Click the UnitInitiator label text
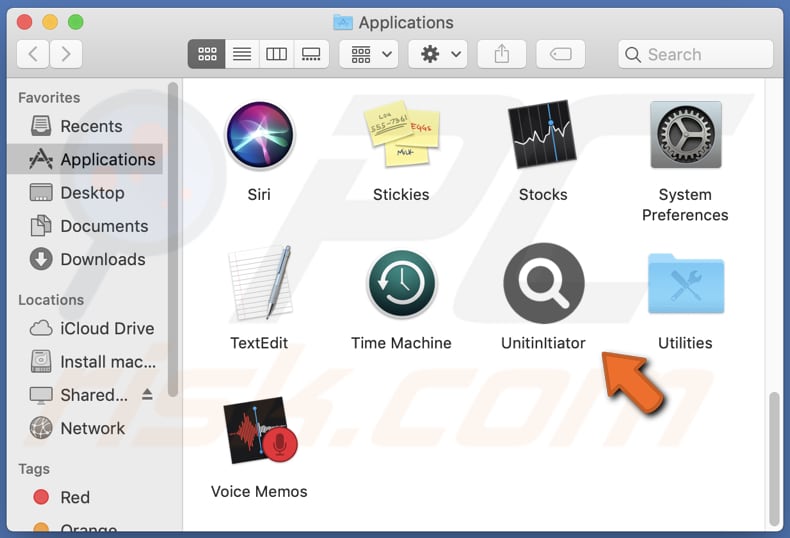Viewport: 790px width, 538px height. tap(543, 343)
